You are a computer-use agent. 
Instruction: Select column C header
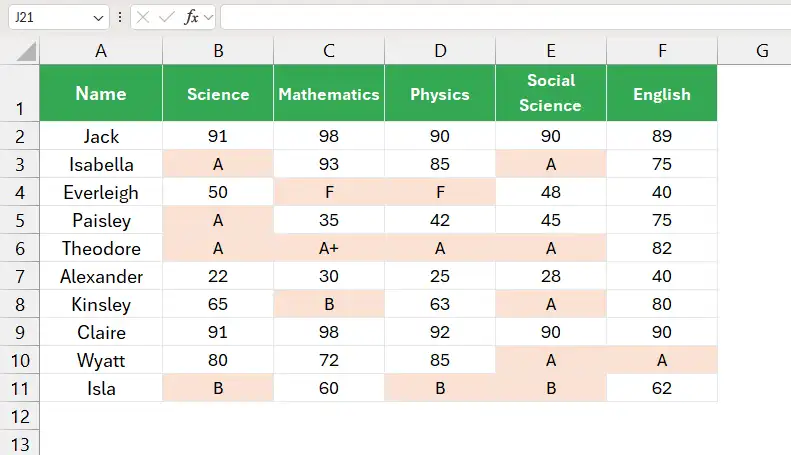click(x=329, y=51)
